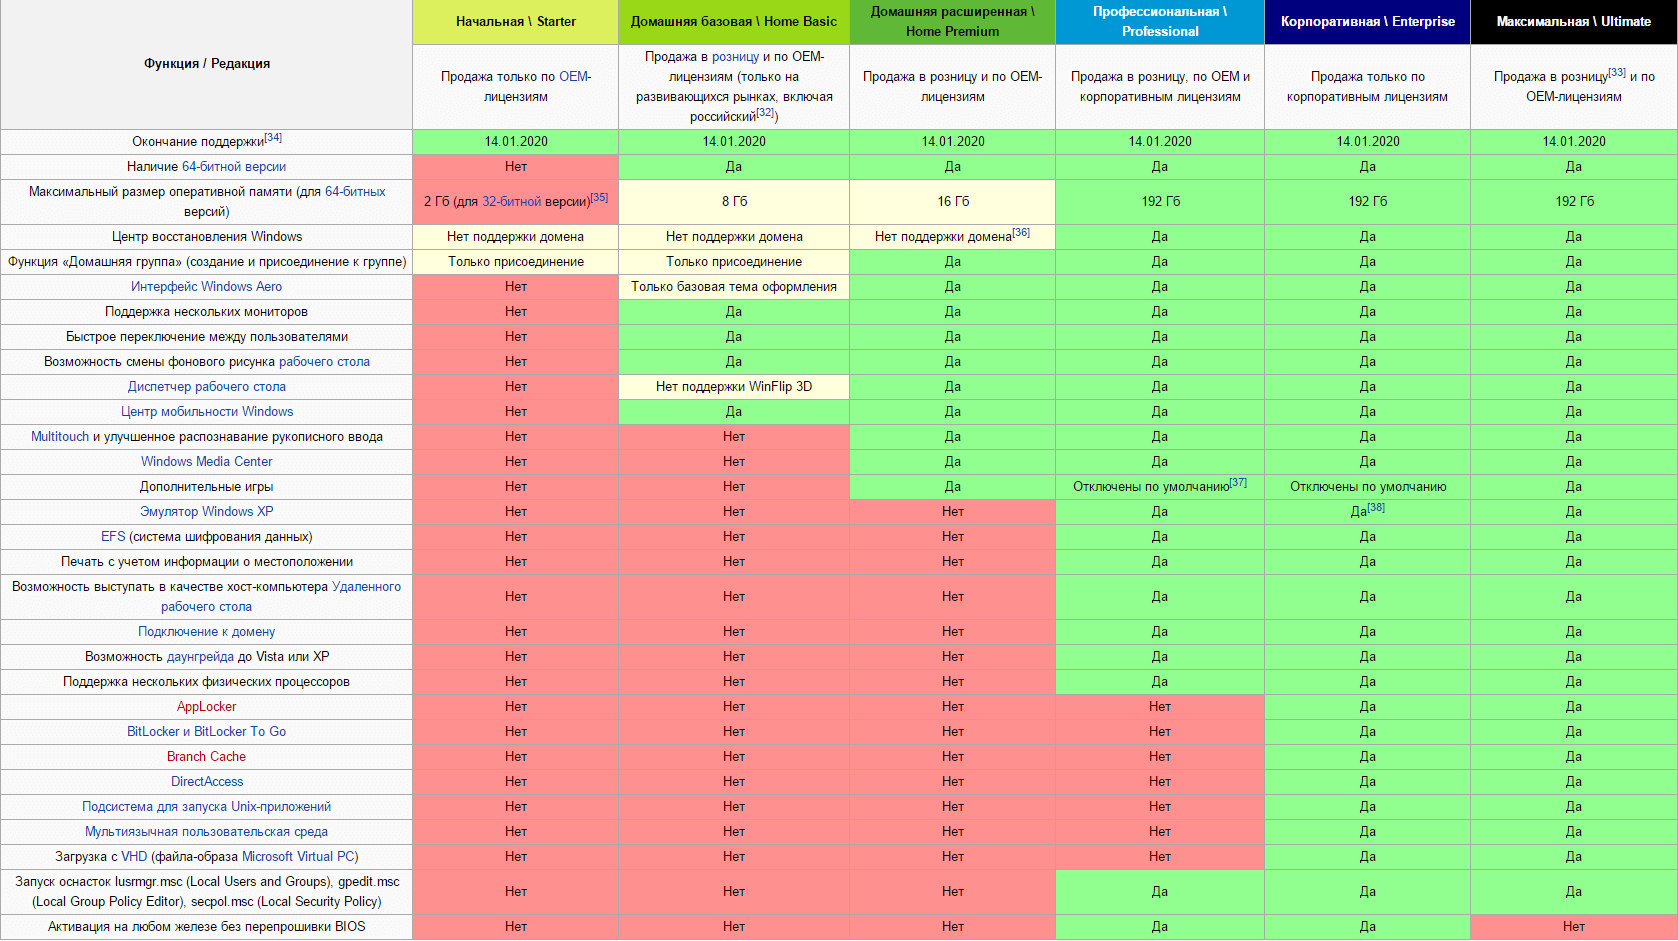Select the 'Максимальная \ Ultimate' header
The width and height of the screenshot is (1678, 941).
pyautogui.click(x=1574, y=22)
